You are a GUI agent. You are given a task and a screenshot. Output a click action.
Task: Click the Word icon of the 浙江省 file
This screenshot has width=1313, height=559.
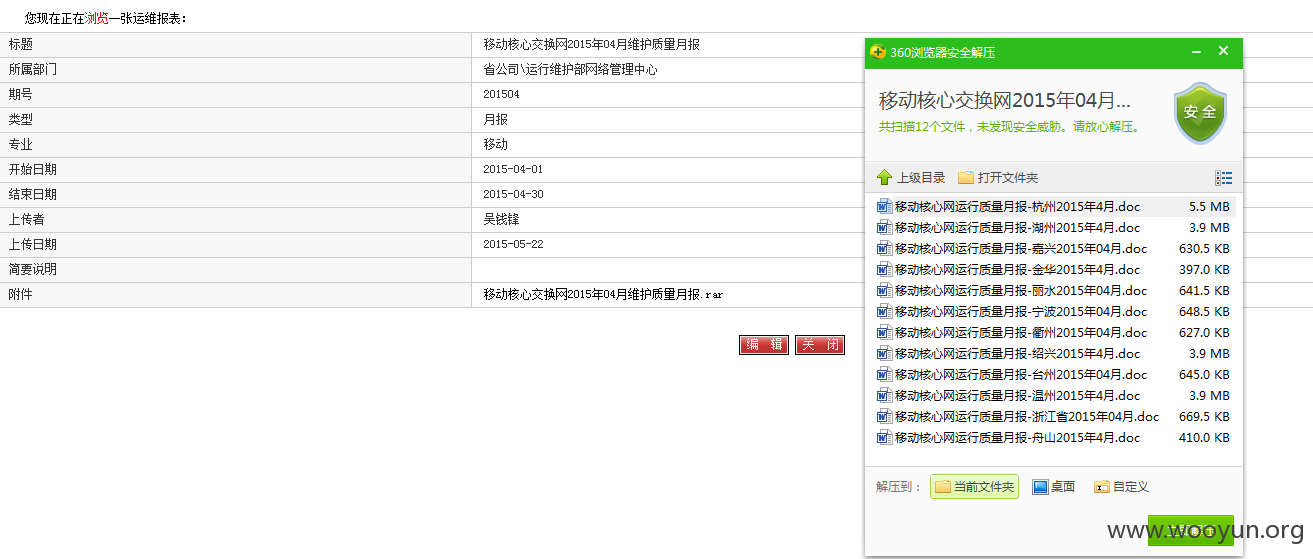click(x=884, y=417)
